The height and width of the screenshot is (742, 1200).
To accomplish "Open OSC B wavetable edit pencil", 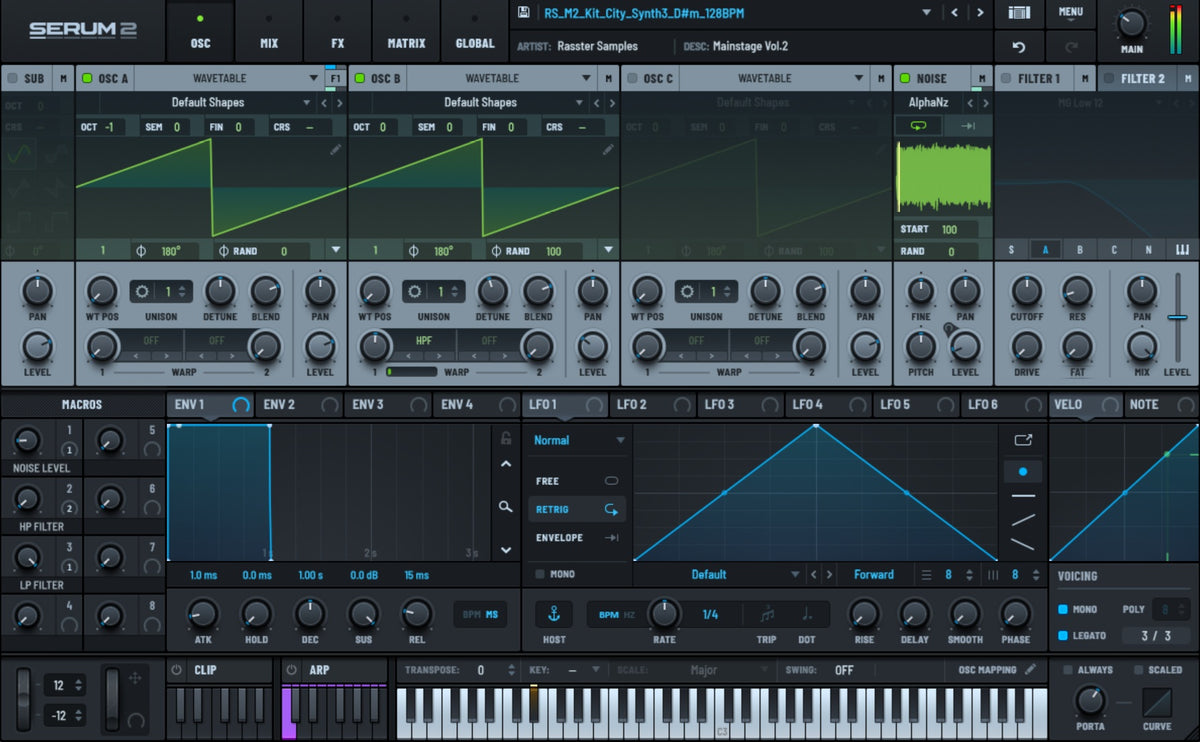I will (x=608, y=148).
